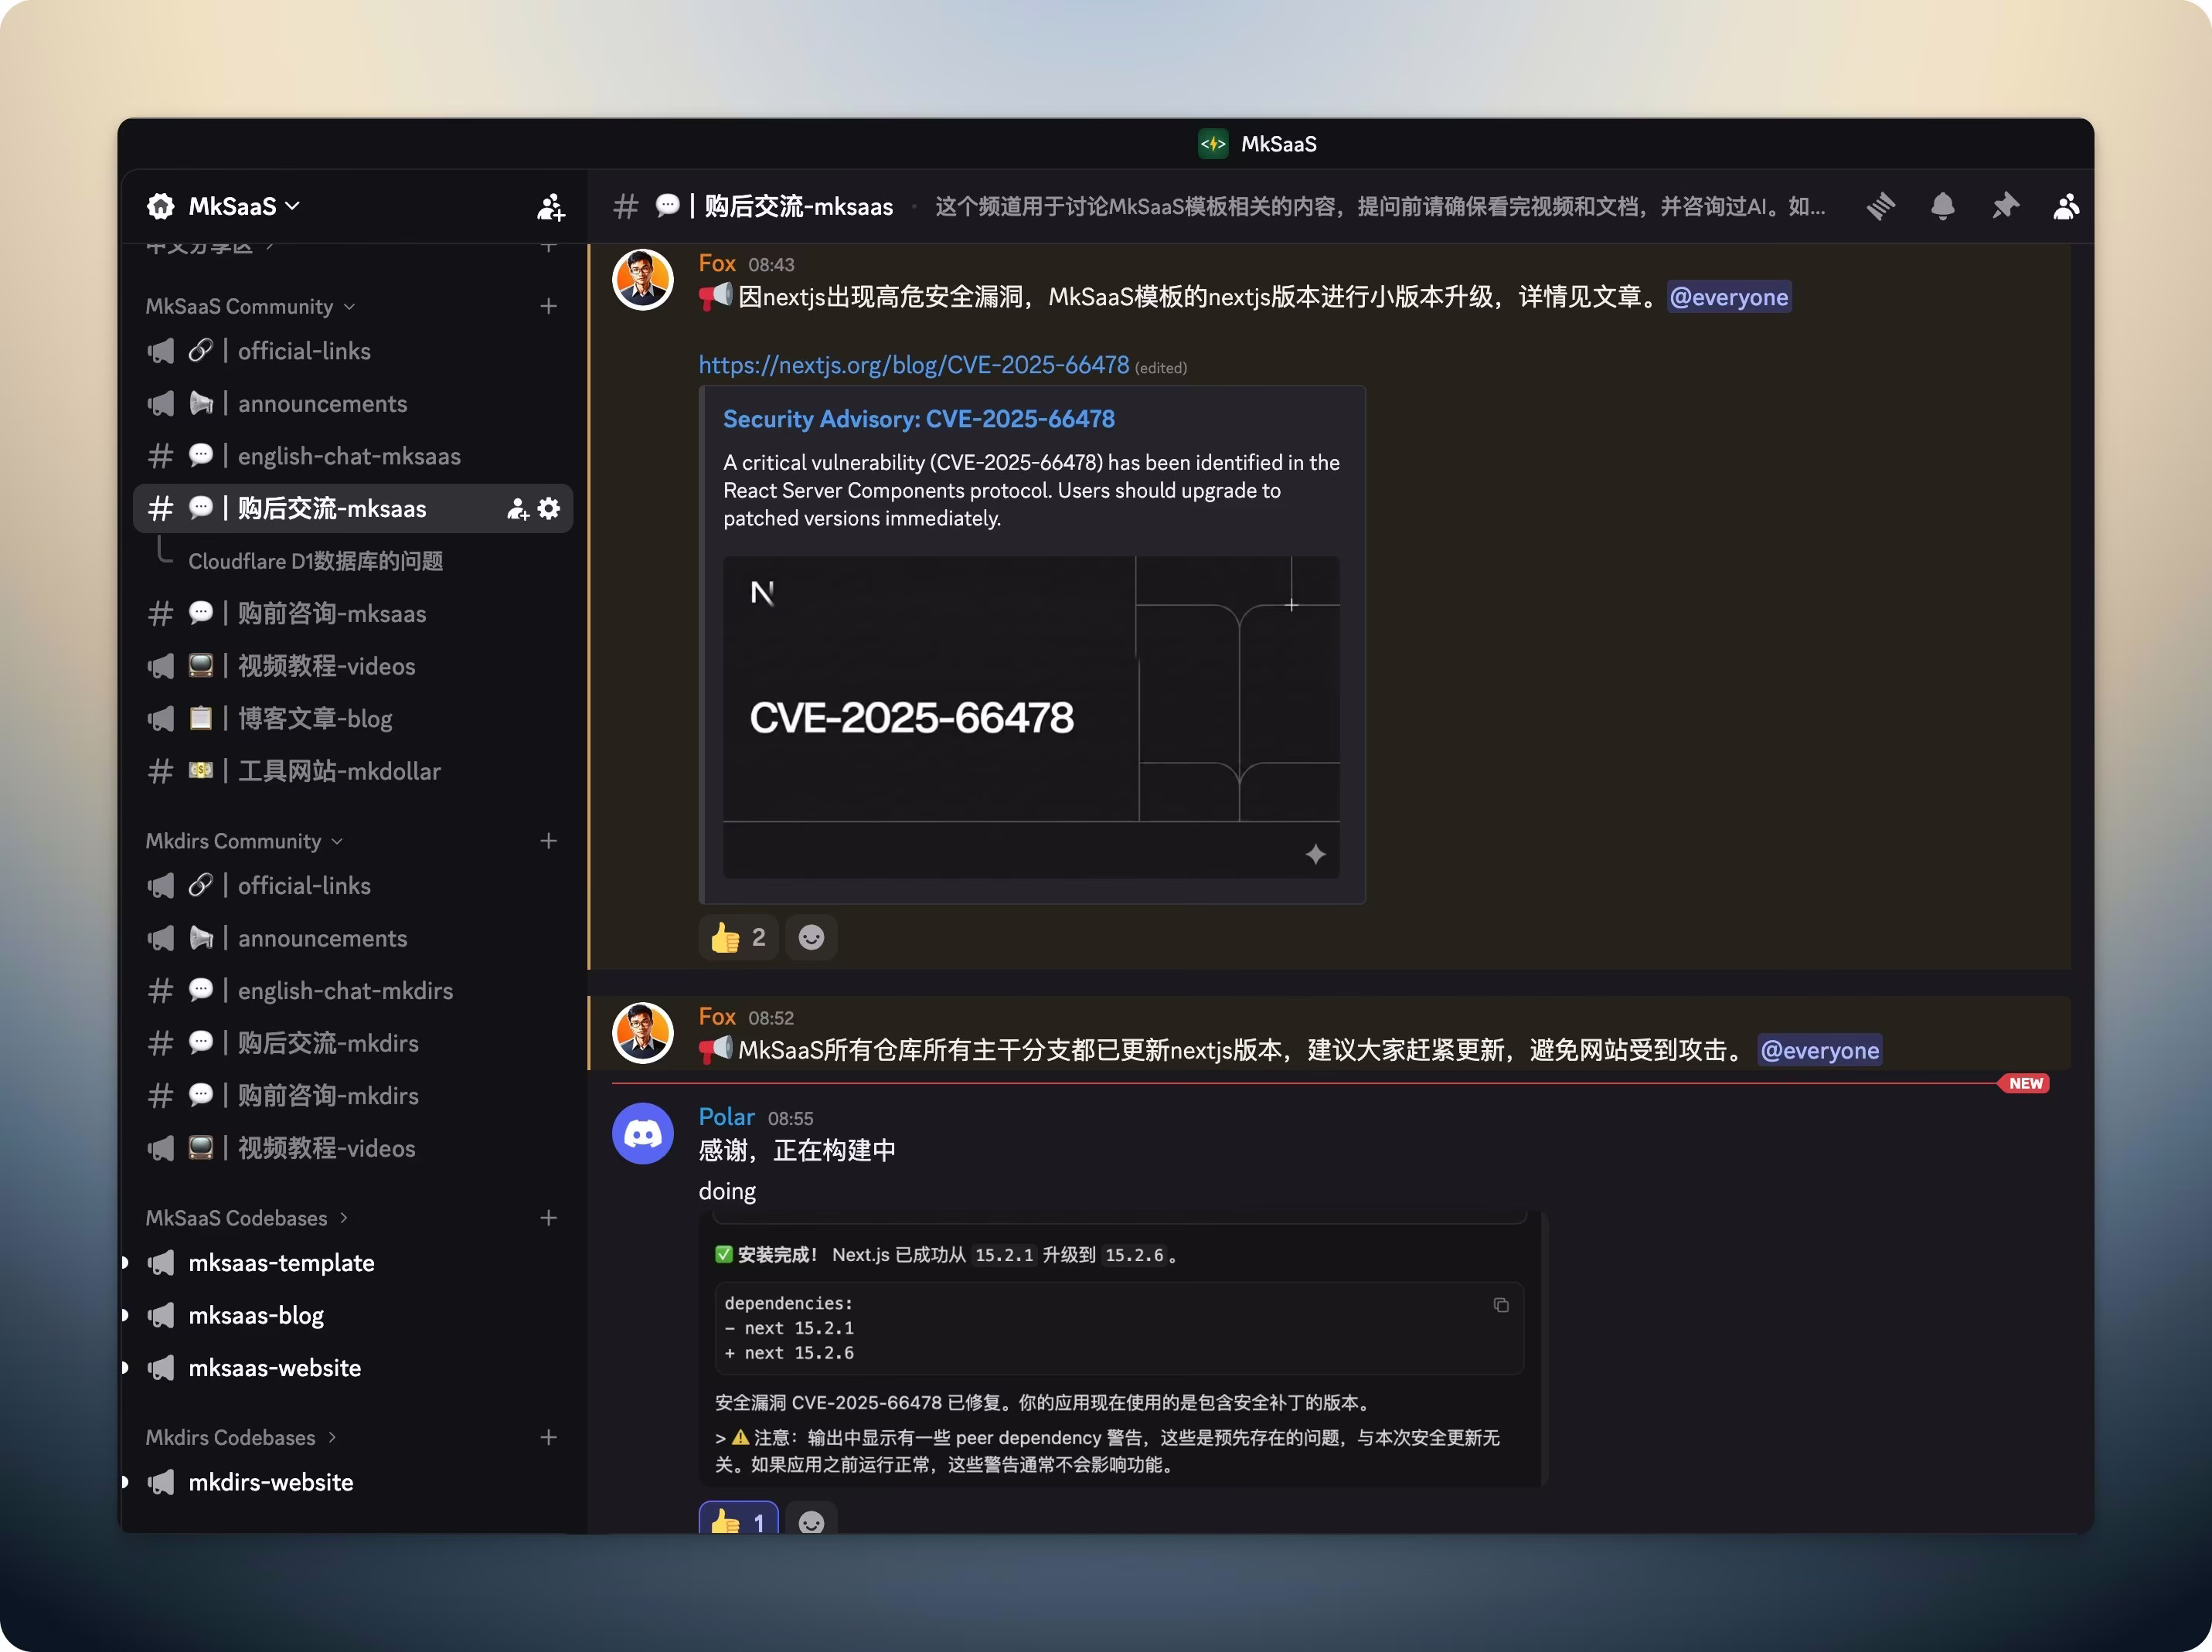Open channel settings gear for 购后交流-mksaas
Image resolution: width=2212 pixels, height=1652 pixels.
click(x=548, y=508)
